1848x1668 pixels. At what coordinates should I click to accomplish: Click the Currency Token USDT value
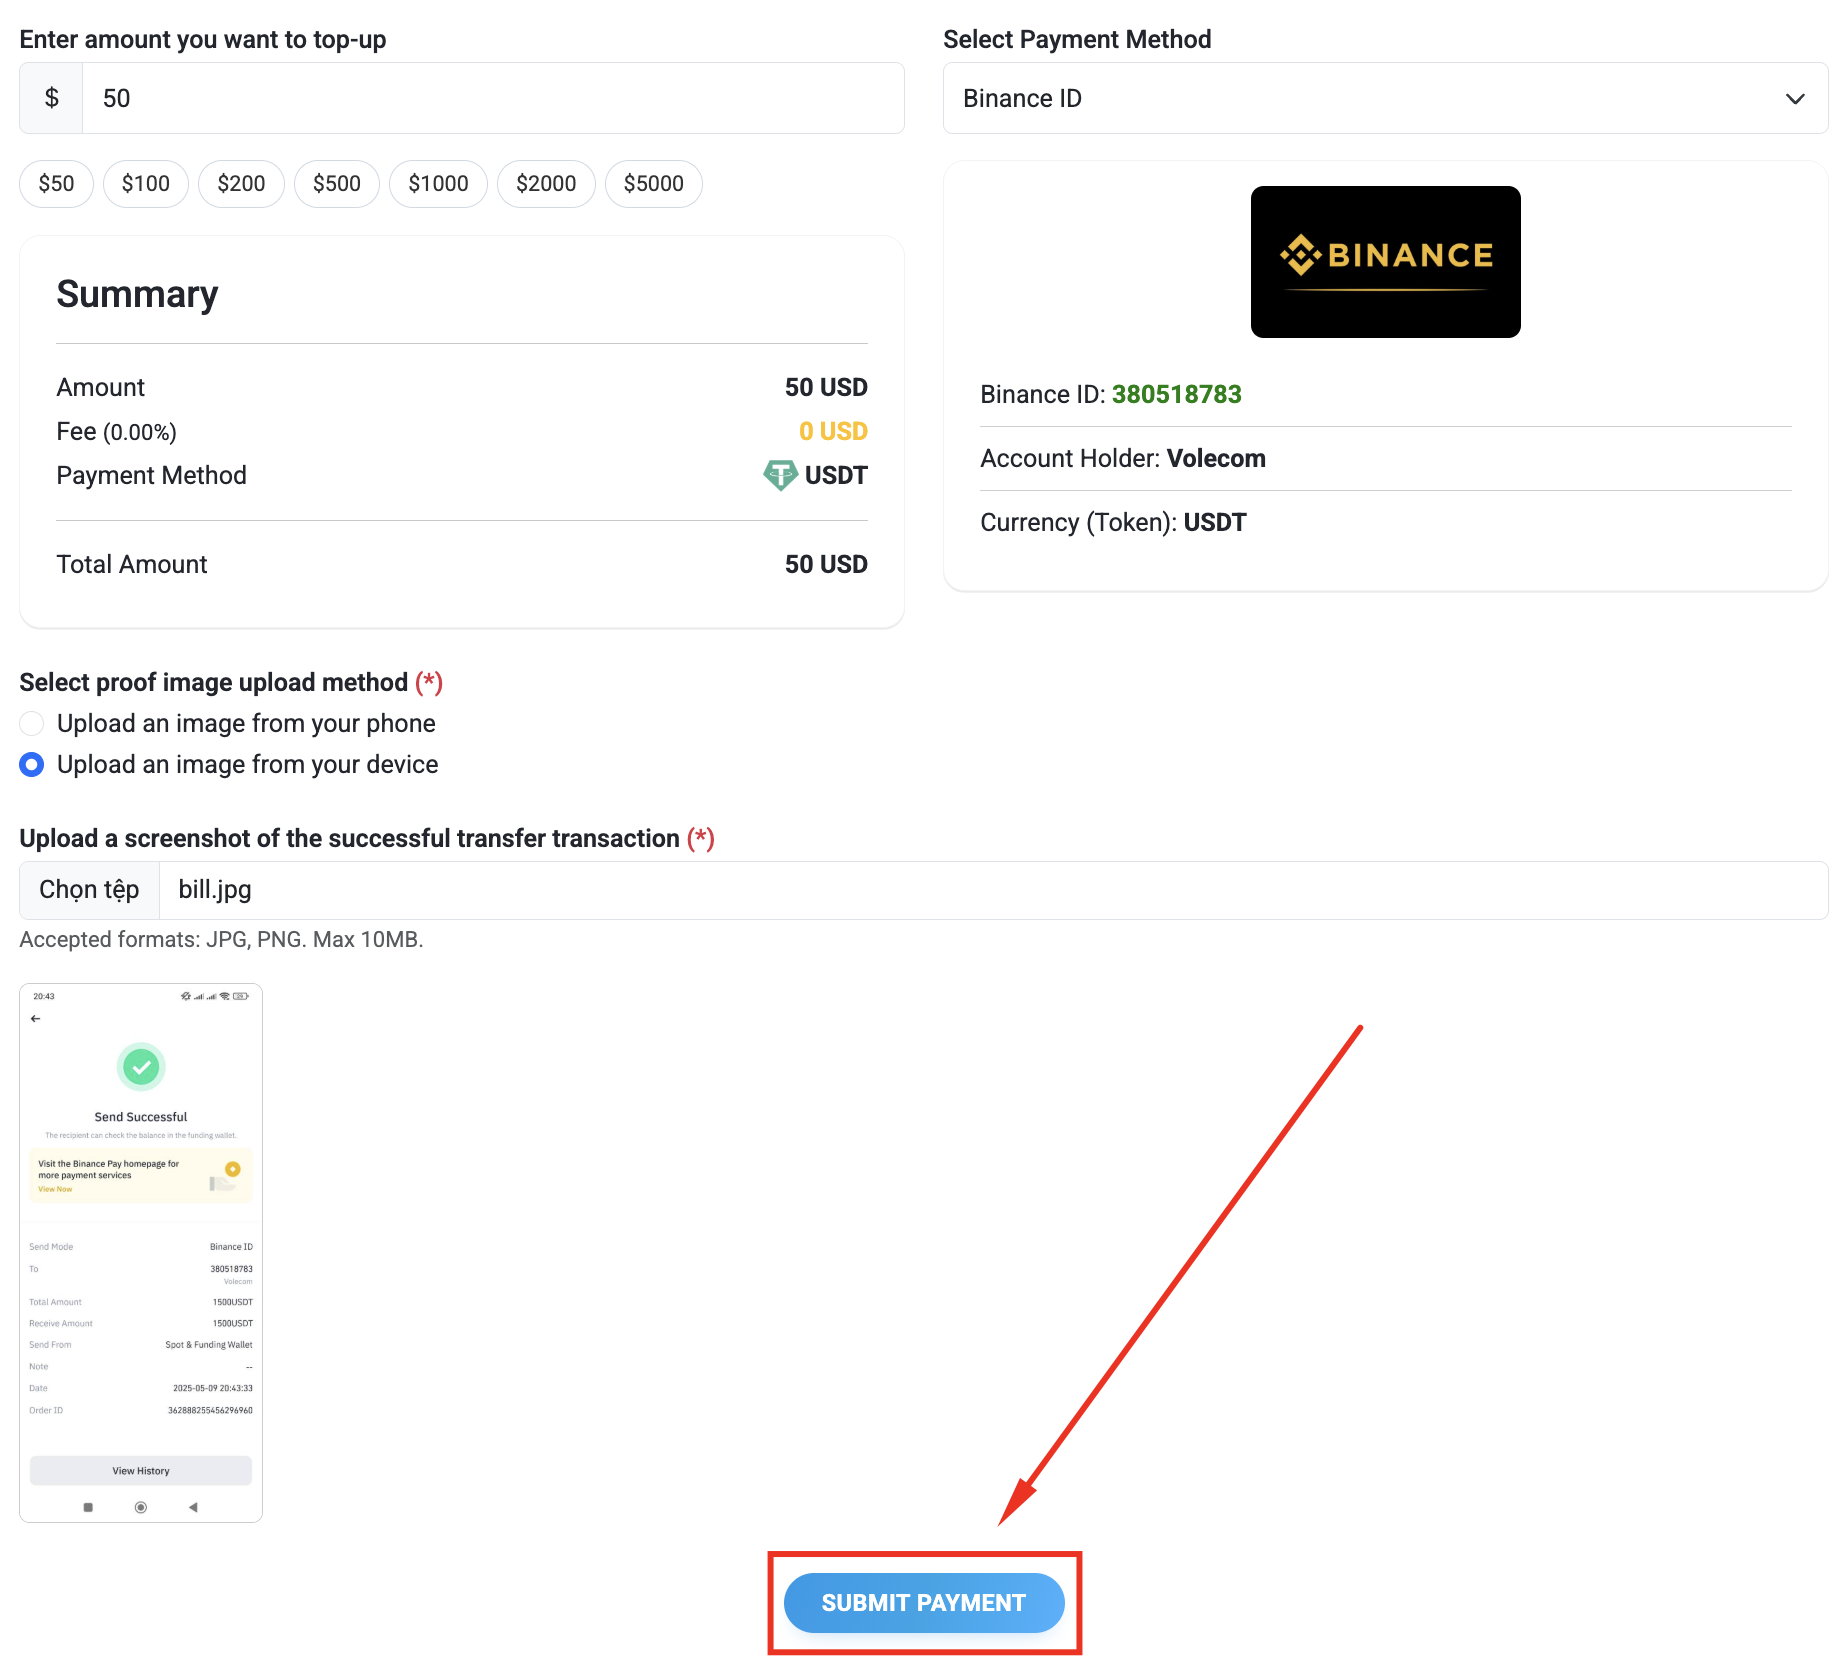[1215, 522]
